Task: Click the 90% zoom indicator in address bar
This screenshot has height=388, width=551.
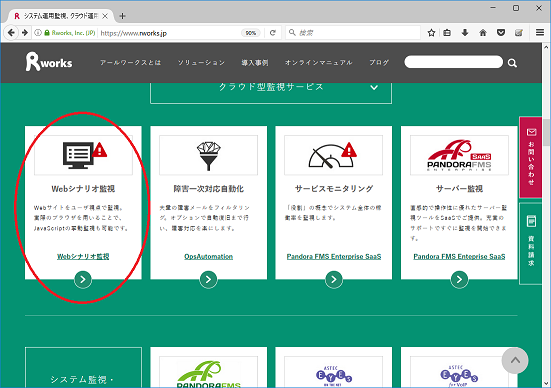Action: click(251, 33)
